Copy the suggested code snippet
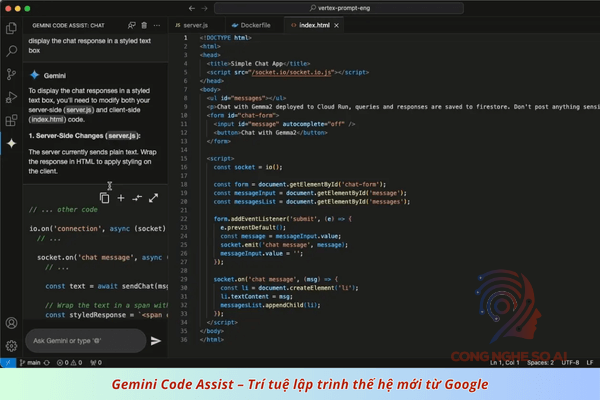The width and height of the screenshot is (600, 400). coord(104,198)
